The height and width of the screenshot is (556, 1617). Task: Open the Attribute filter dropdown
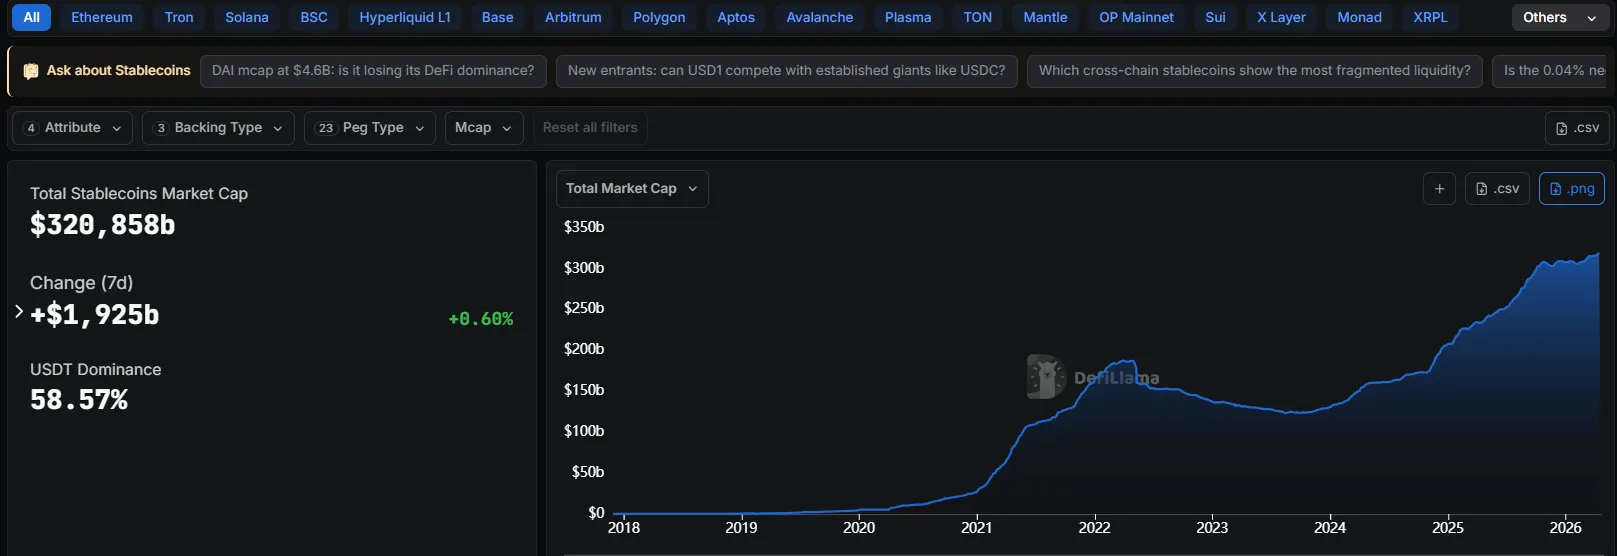[72, 128]
